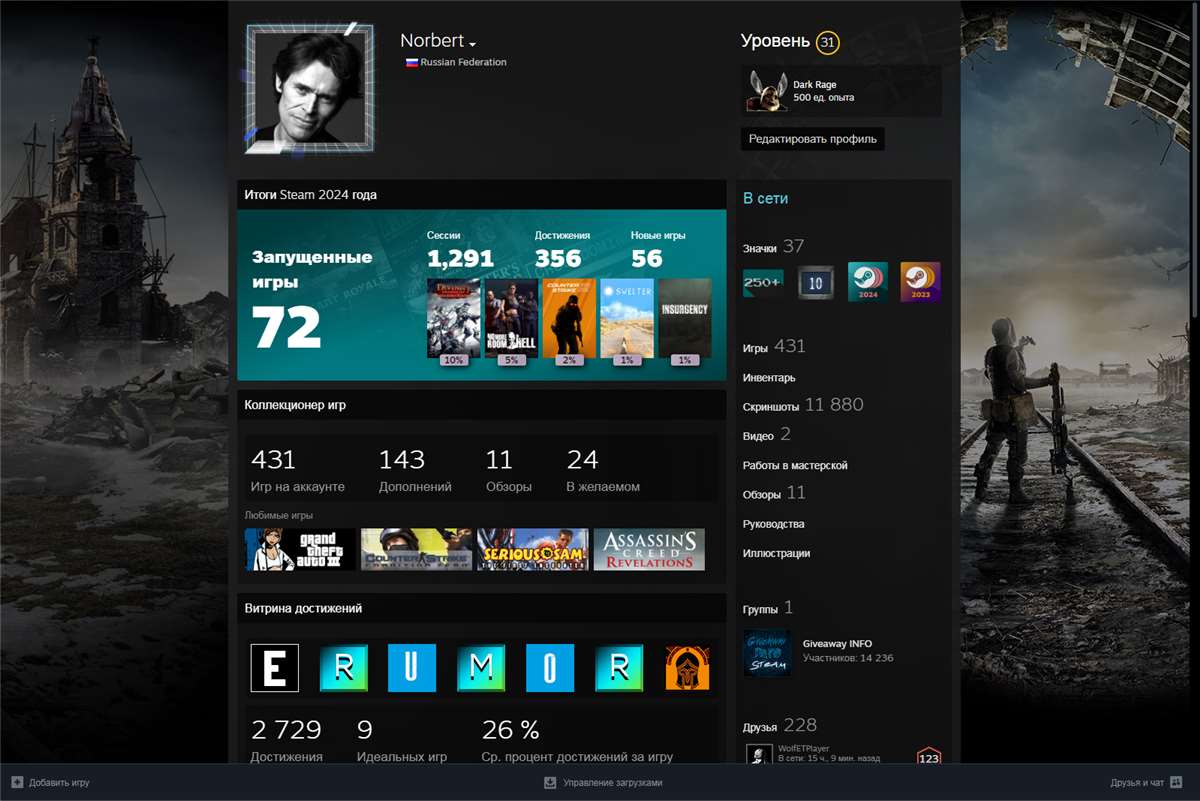This screenshot has height=801, width=1200.
Task: Open the Counter-Strike Condition Zero banner
Action: 416,550
